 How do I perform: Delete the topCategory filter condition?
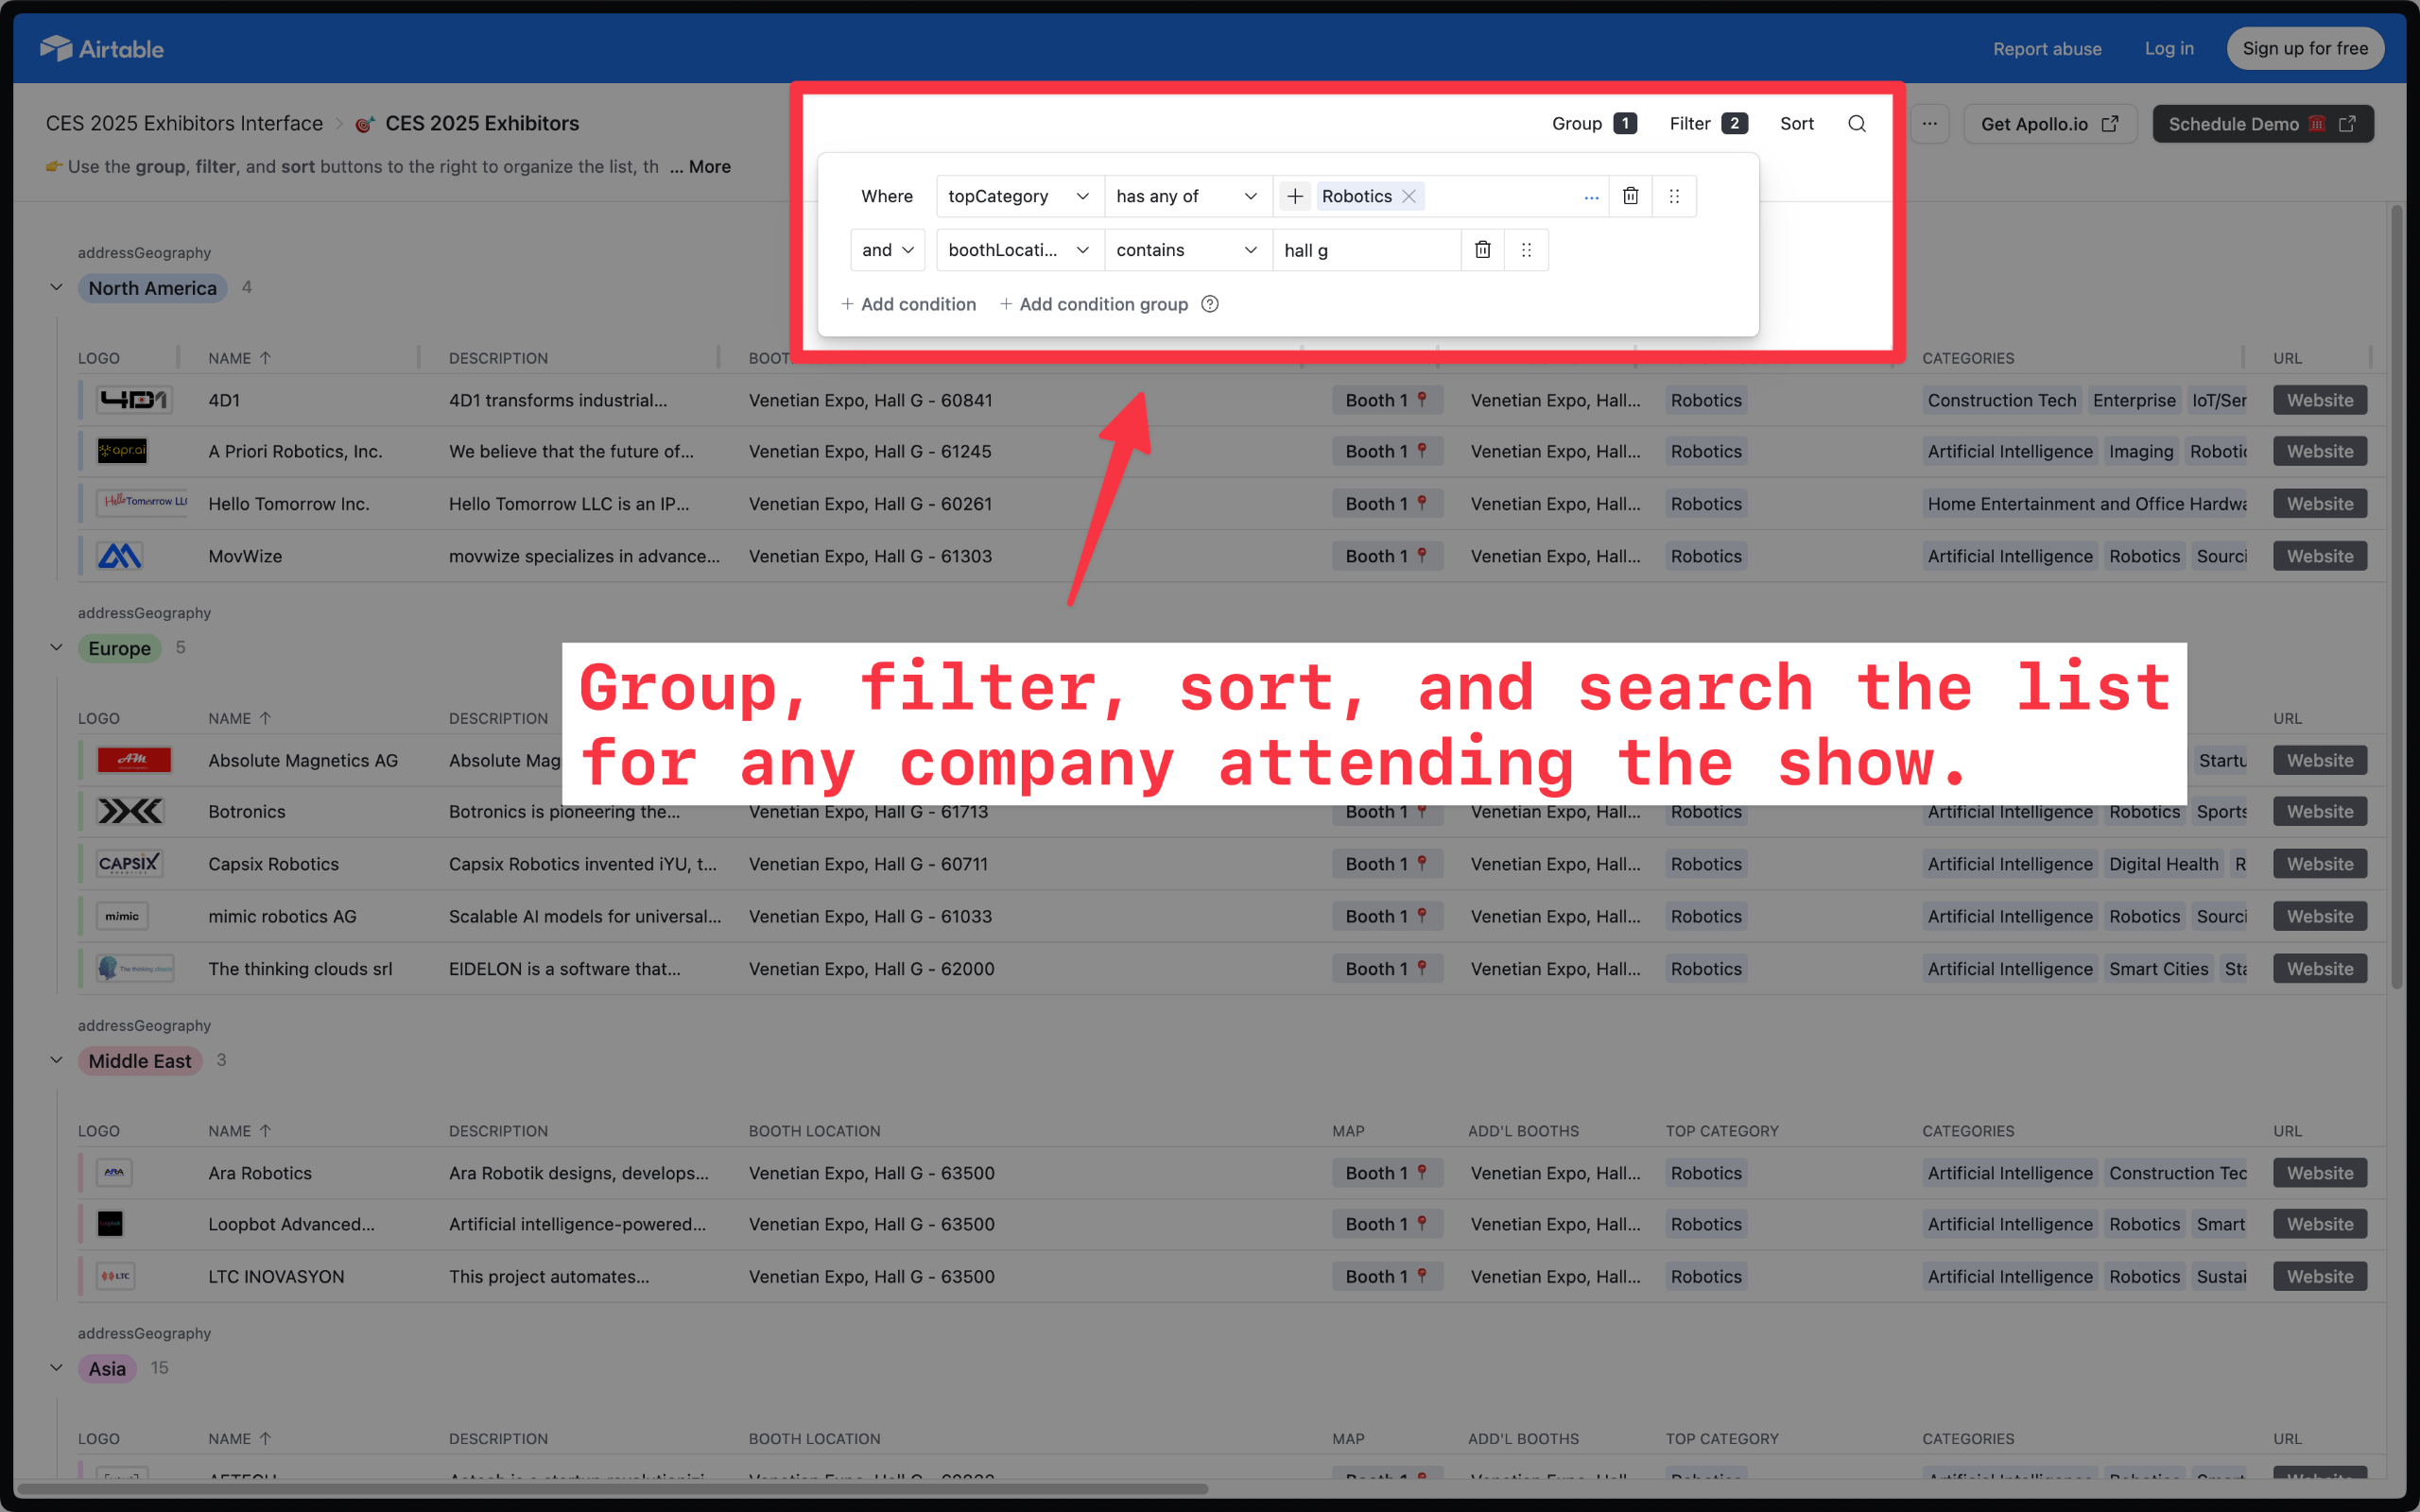(1630, 196)
